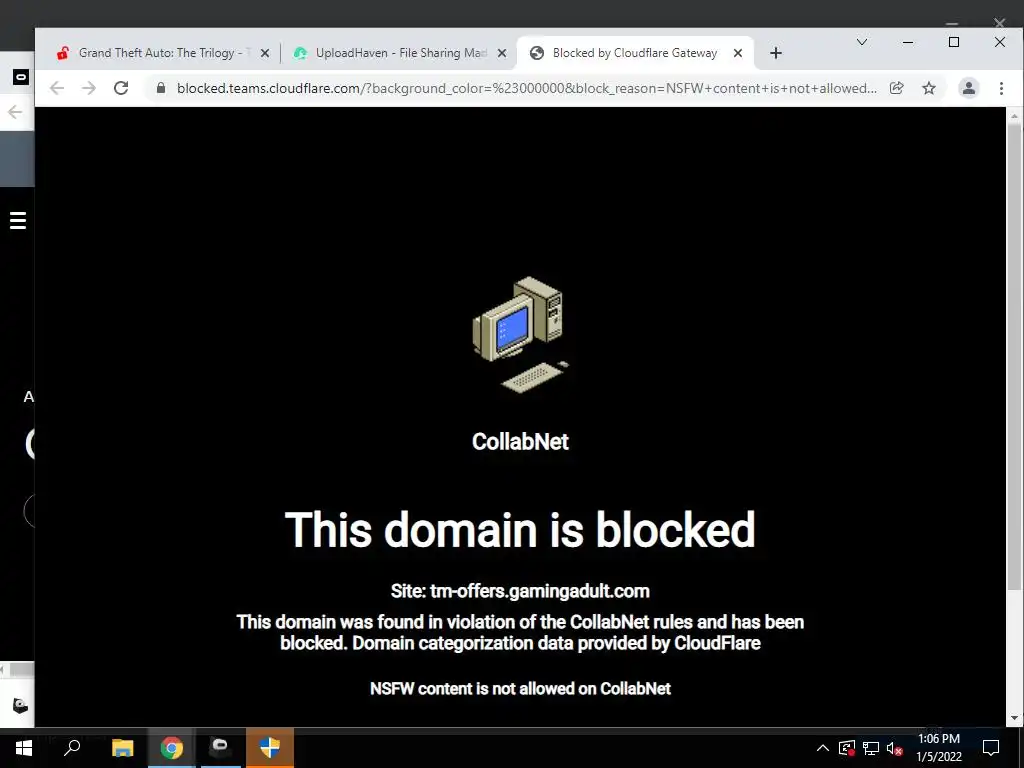
Task: View site lock security info
Action: click(x=161, y=88)
